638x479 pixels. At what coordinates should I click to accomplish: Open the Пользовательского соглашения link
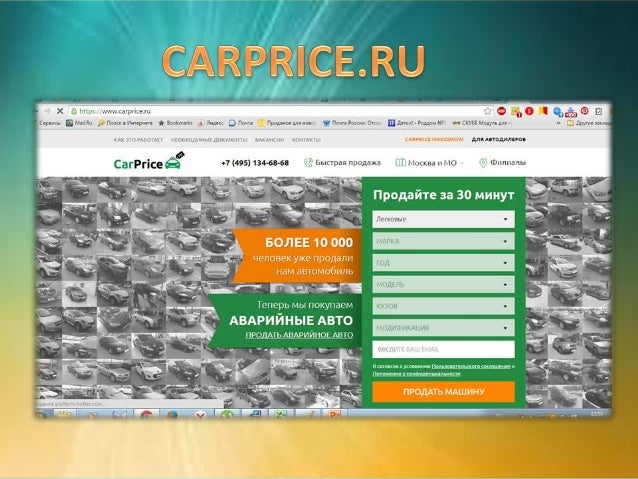[471, 366]
